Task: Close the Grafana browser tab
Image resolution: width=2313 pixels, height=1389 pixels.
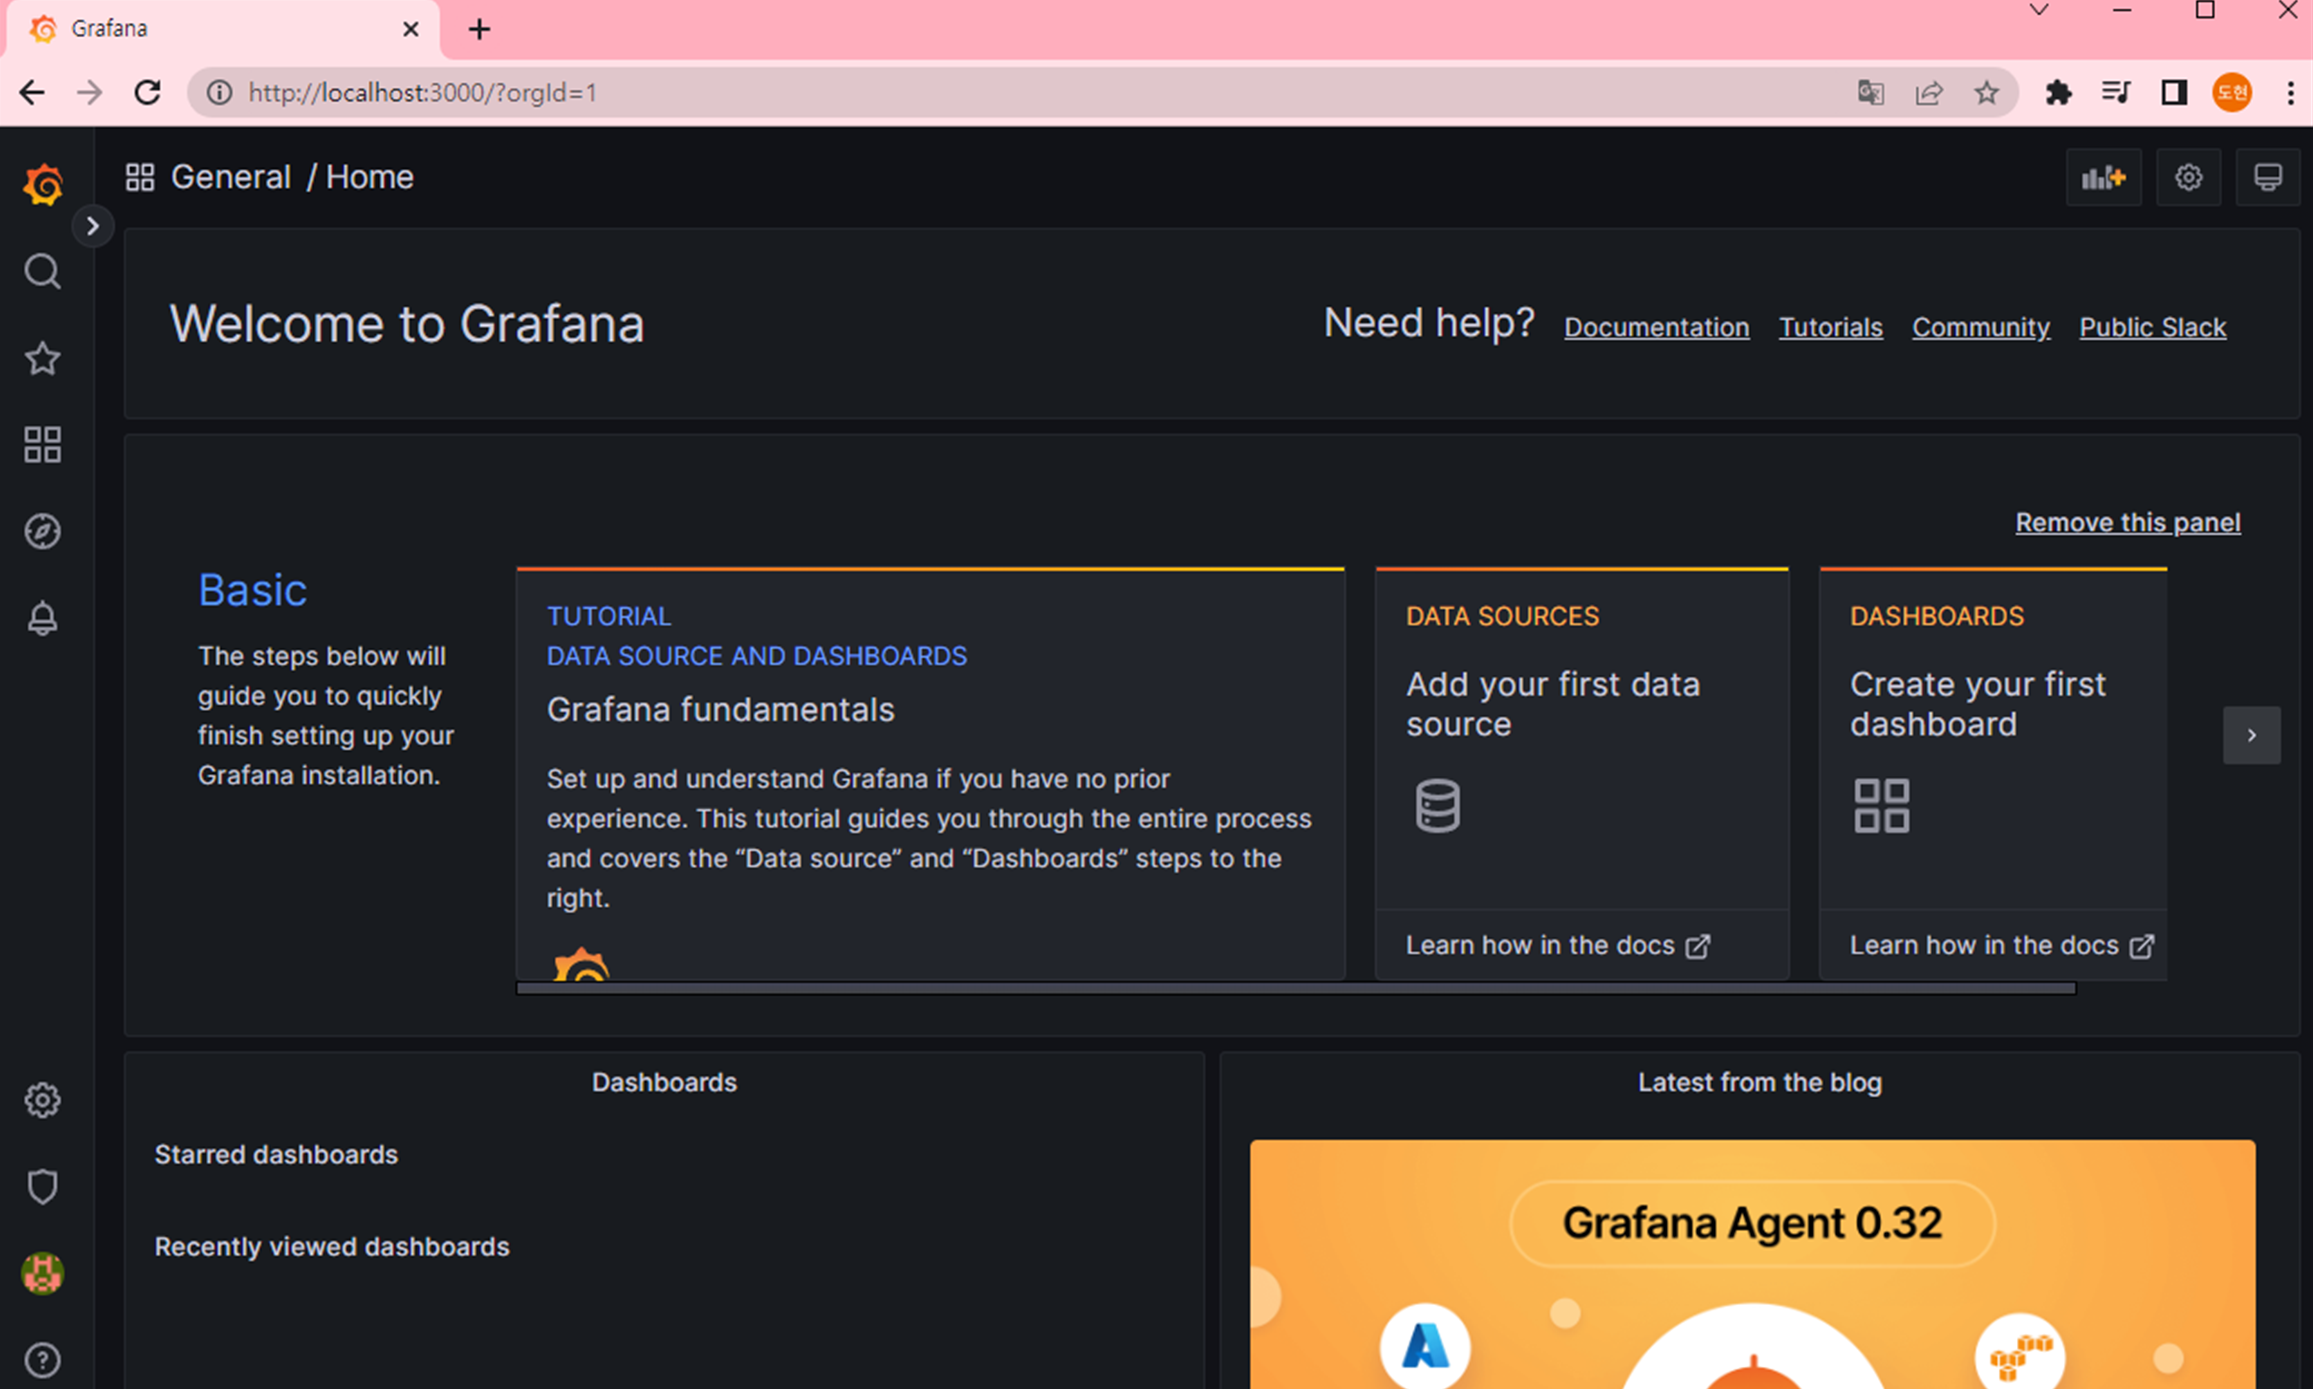Action: tap(410, 29)
